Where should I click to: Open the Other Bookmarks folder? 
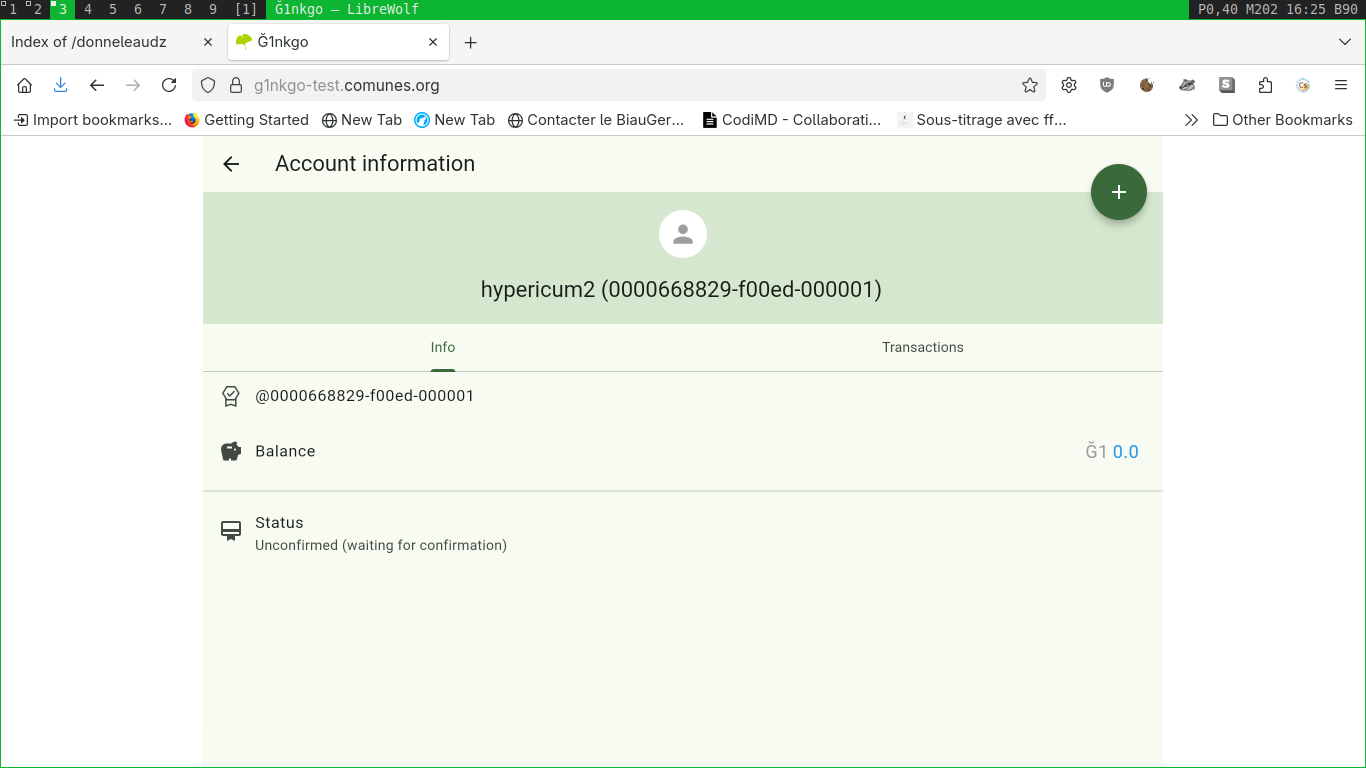1282,120
